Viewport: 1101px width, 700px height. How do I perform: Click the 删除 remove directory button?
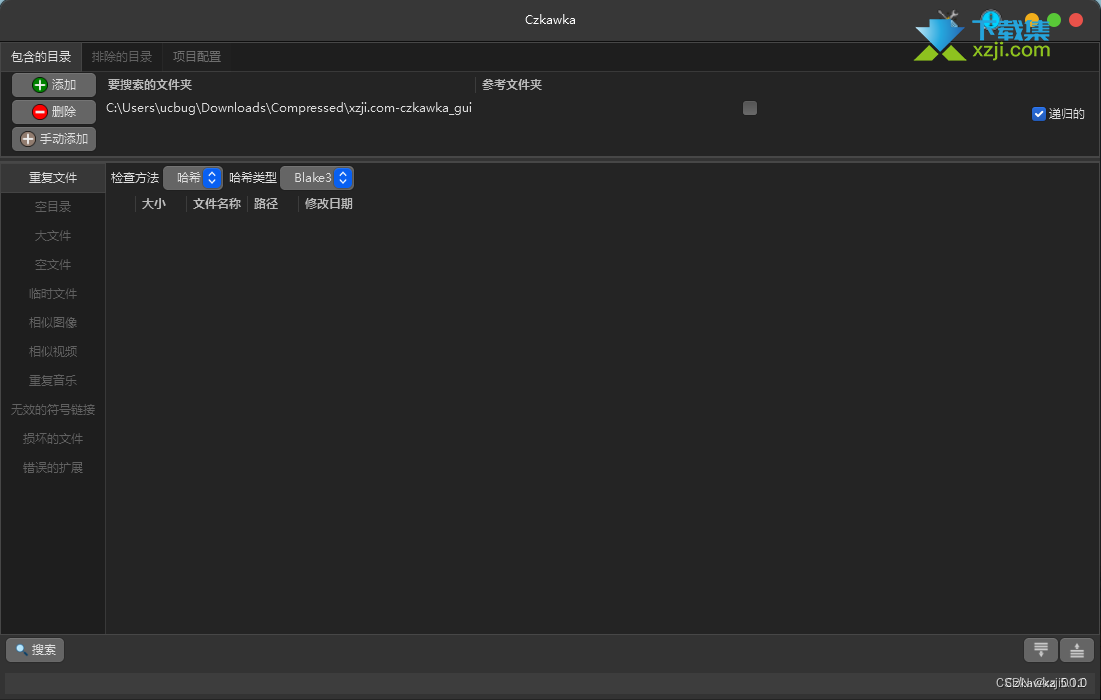pos(53,112)
